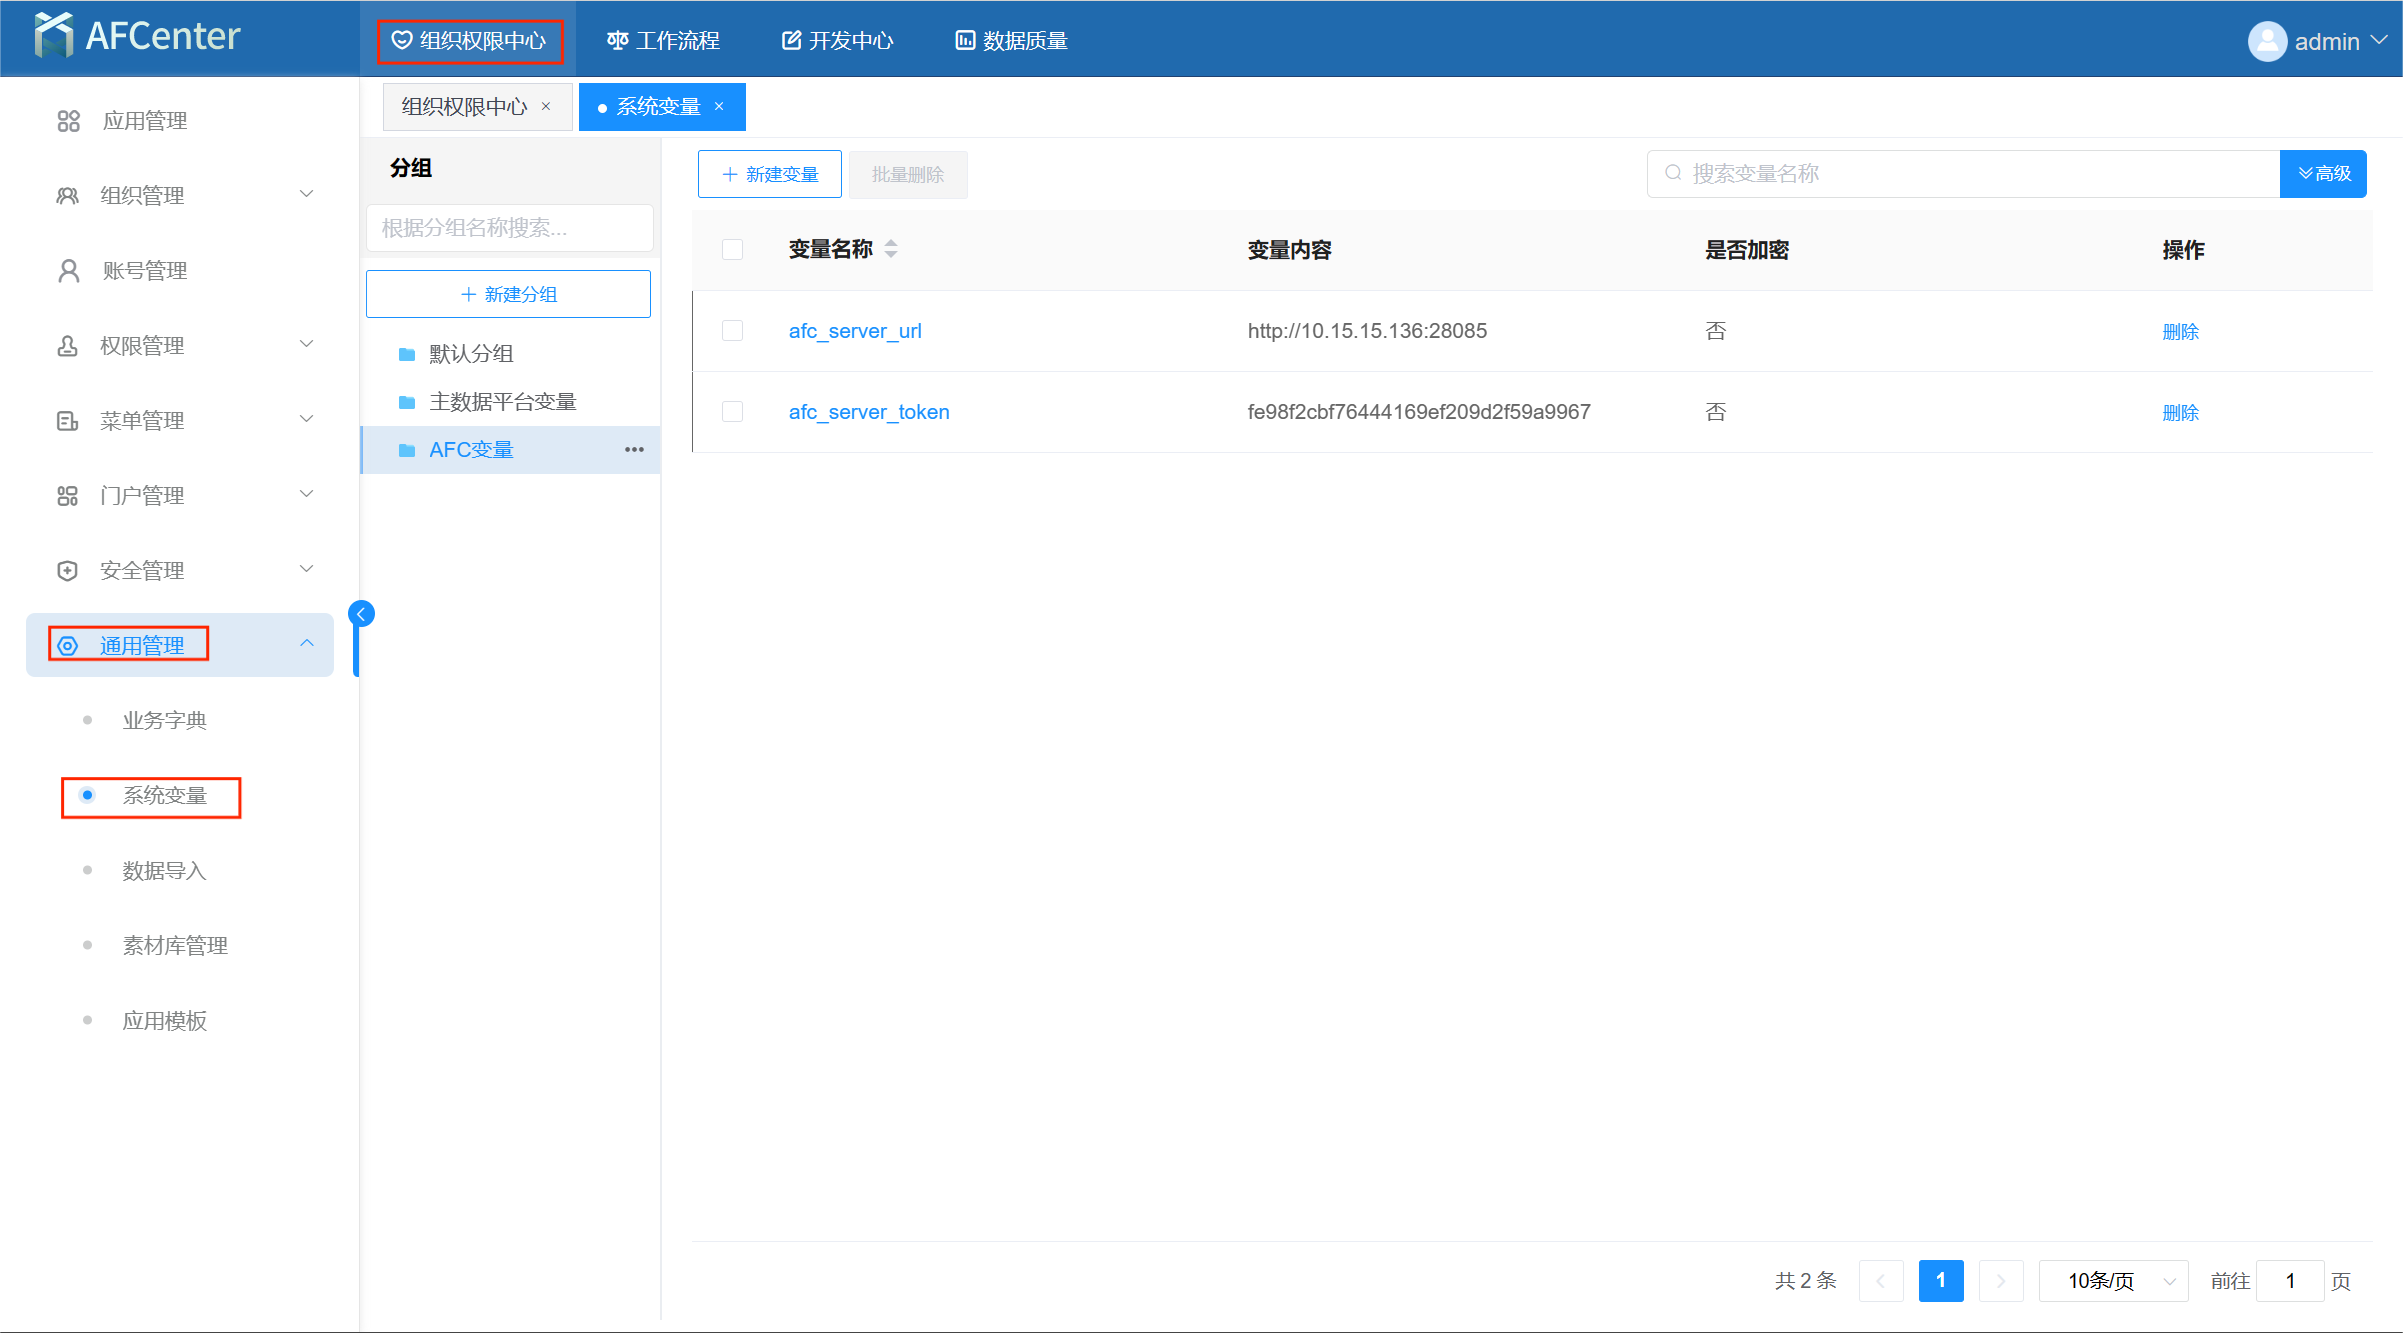2403x1333 pixels.
Task: Open 系统变量 in the sidebar submenu
Action: tap(165, 796)
